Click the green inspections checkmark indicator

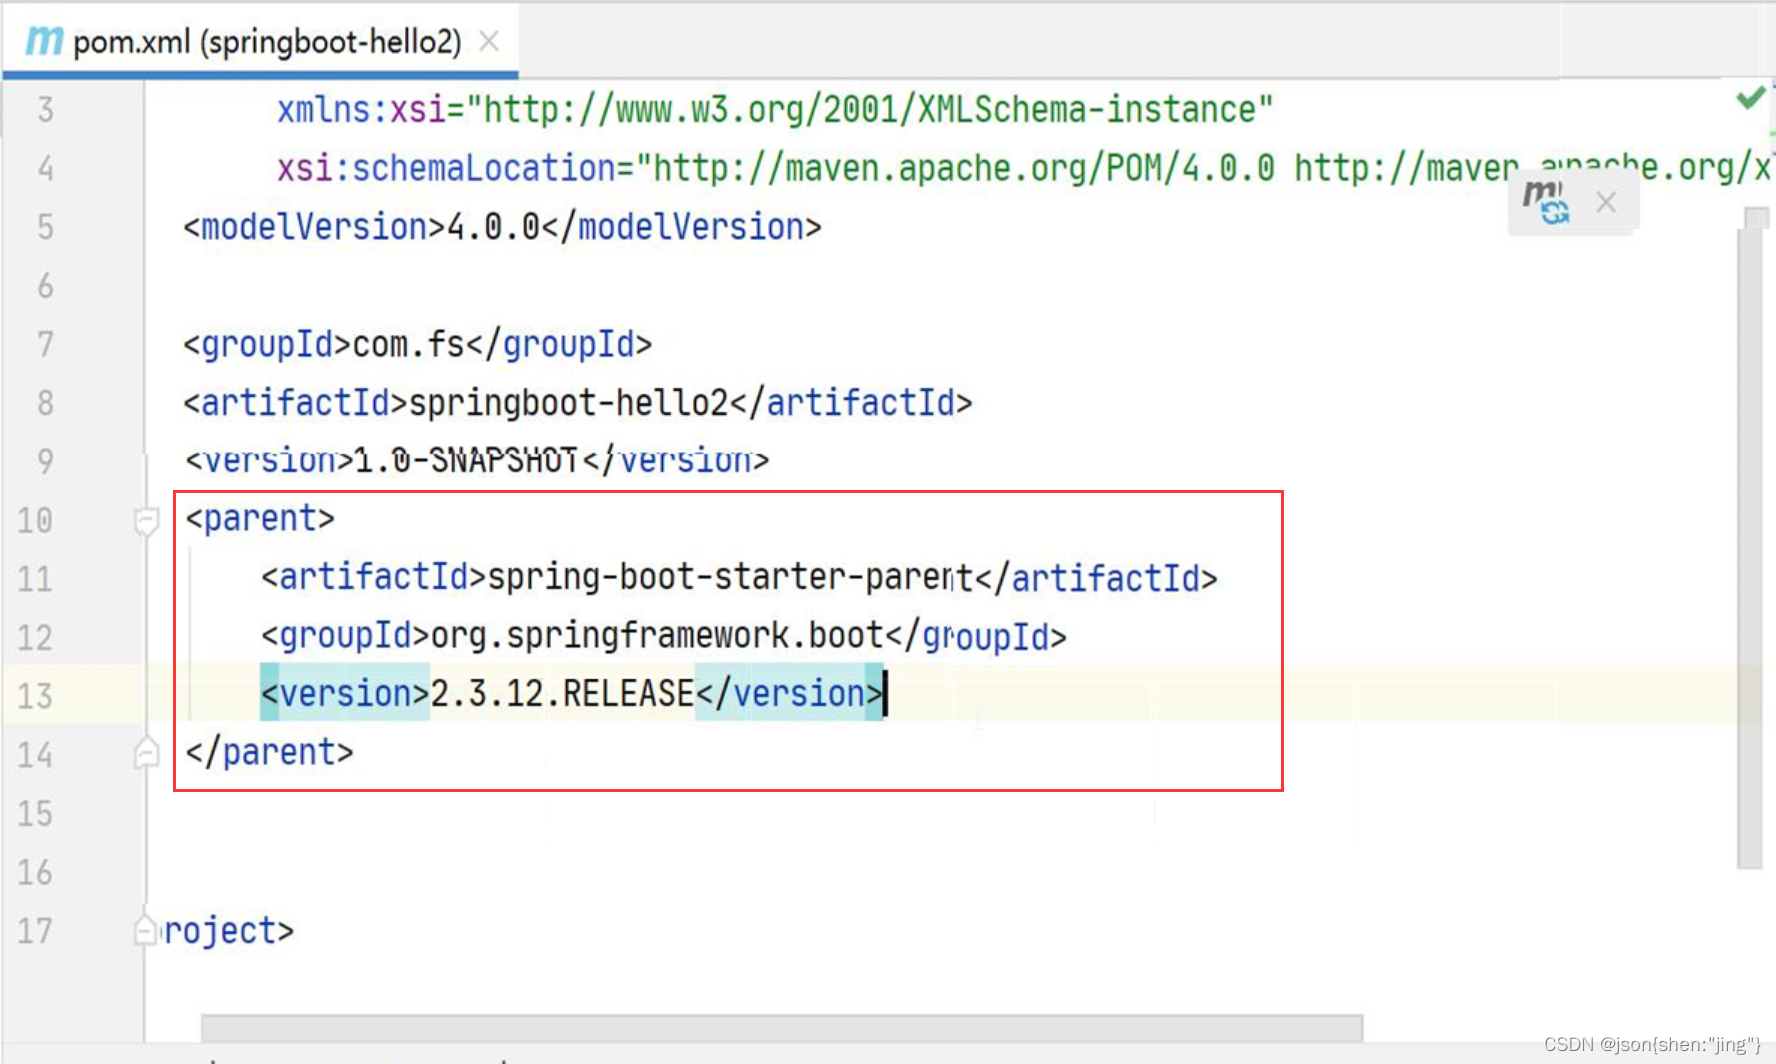coord(1749,98)
